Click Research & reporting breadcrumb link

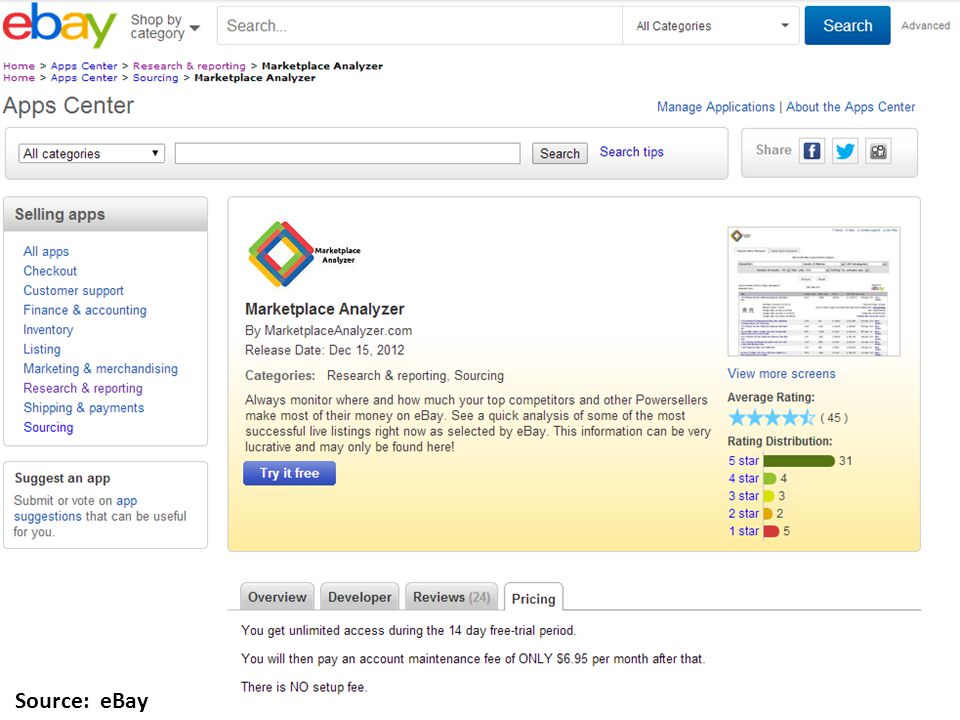[x=189, y=66]
